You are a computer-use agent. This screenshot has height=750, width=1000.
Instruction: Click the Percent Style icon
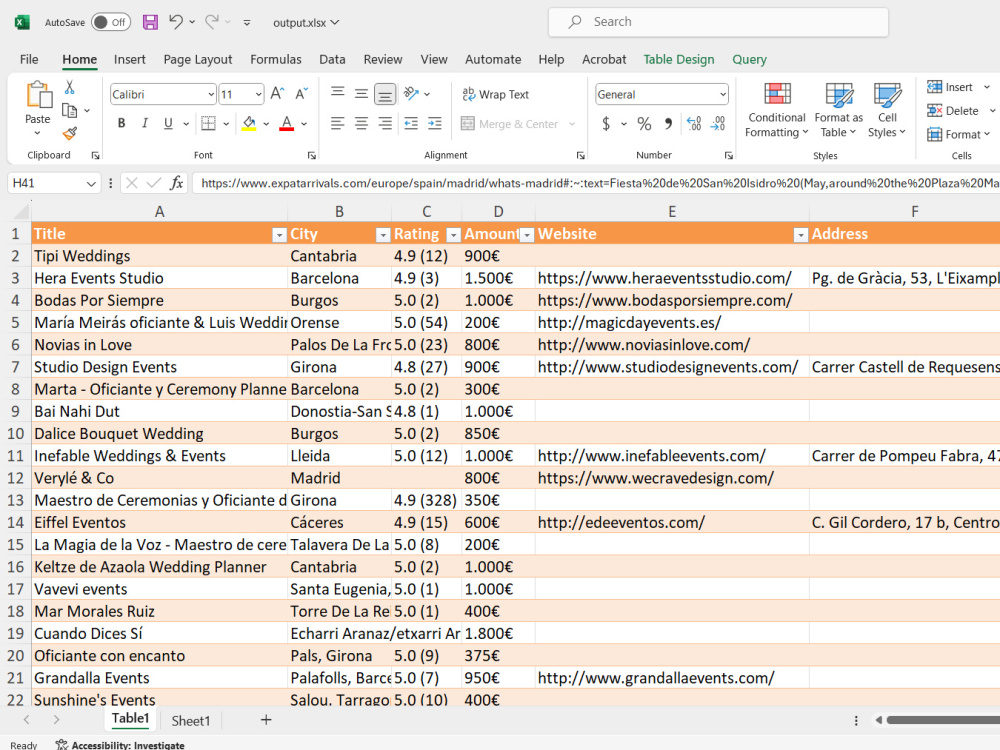[644, 124]
